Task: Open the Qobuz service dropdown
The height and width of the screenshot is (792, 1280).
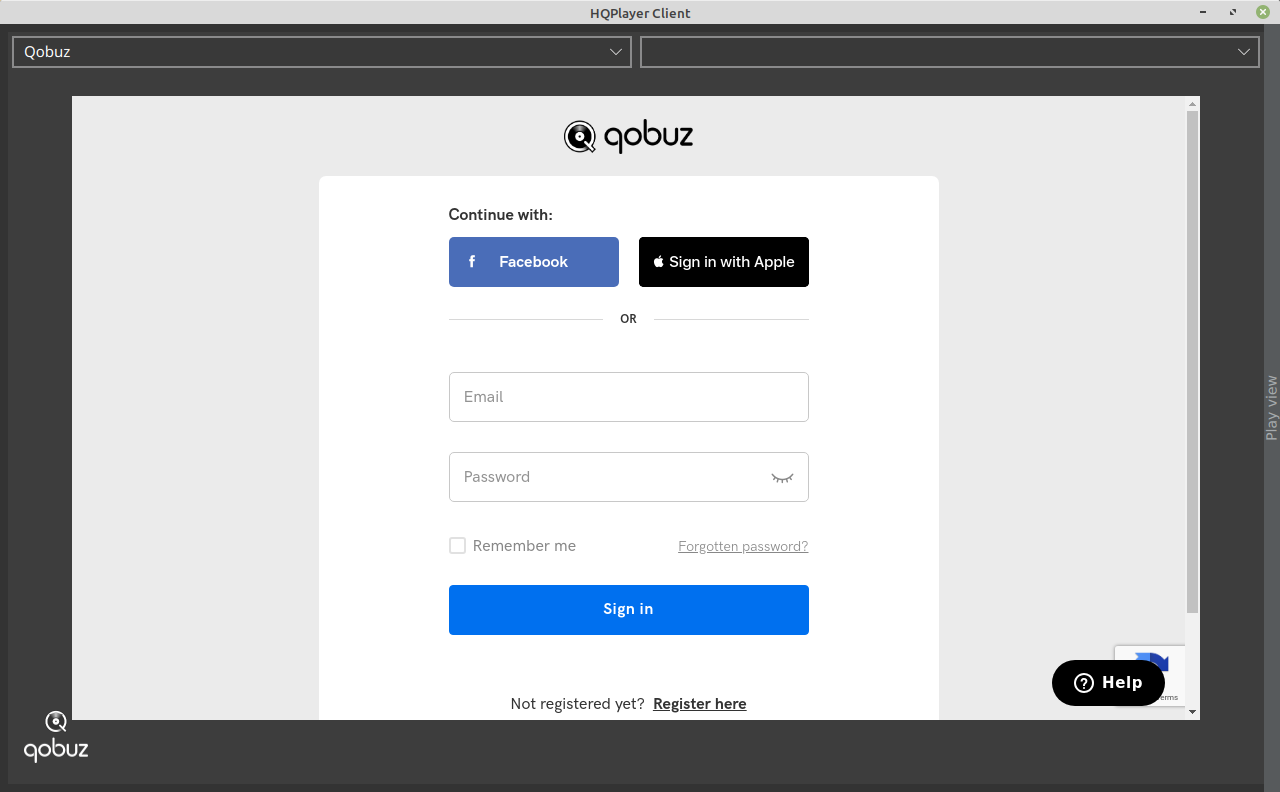Action: click(x=322, y=52)
